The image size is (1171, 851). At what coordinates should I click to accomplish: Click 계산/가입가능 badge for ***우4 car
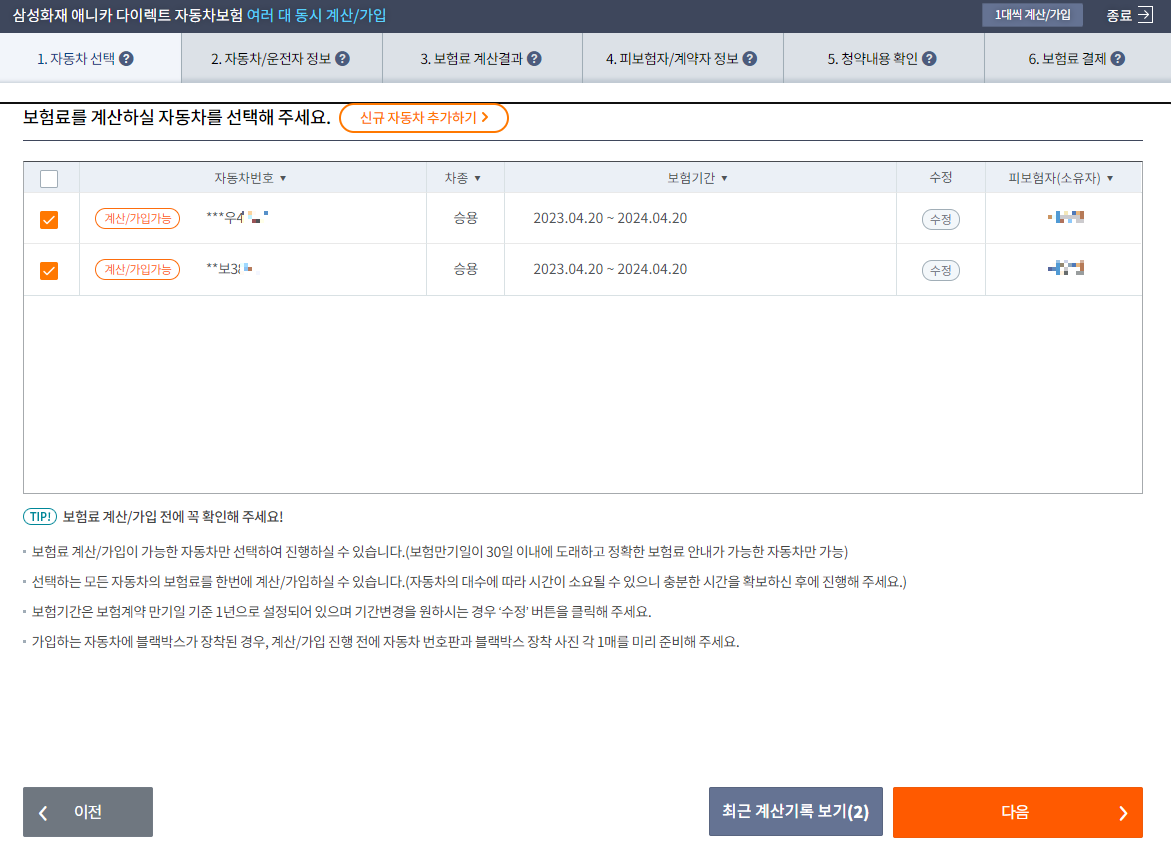tap(137, 219)
